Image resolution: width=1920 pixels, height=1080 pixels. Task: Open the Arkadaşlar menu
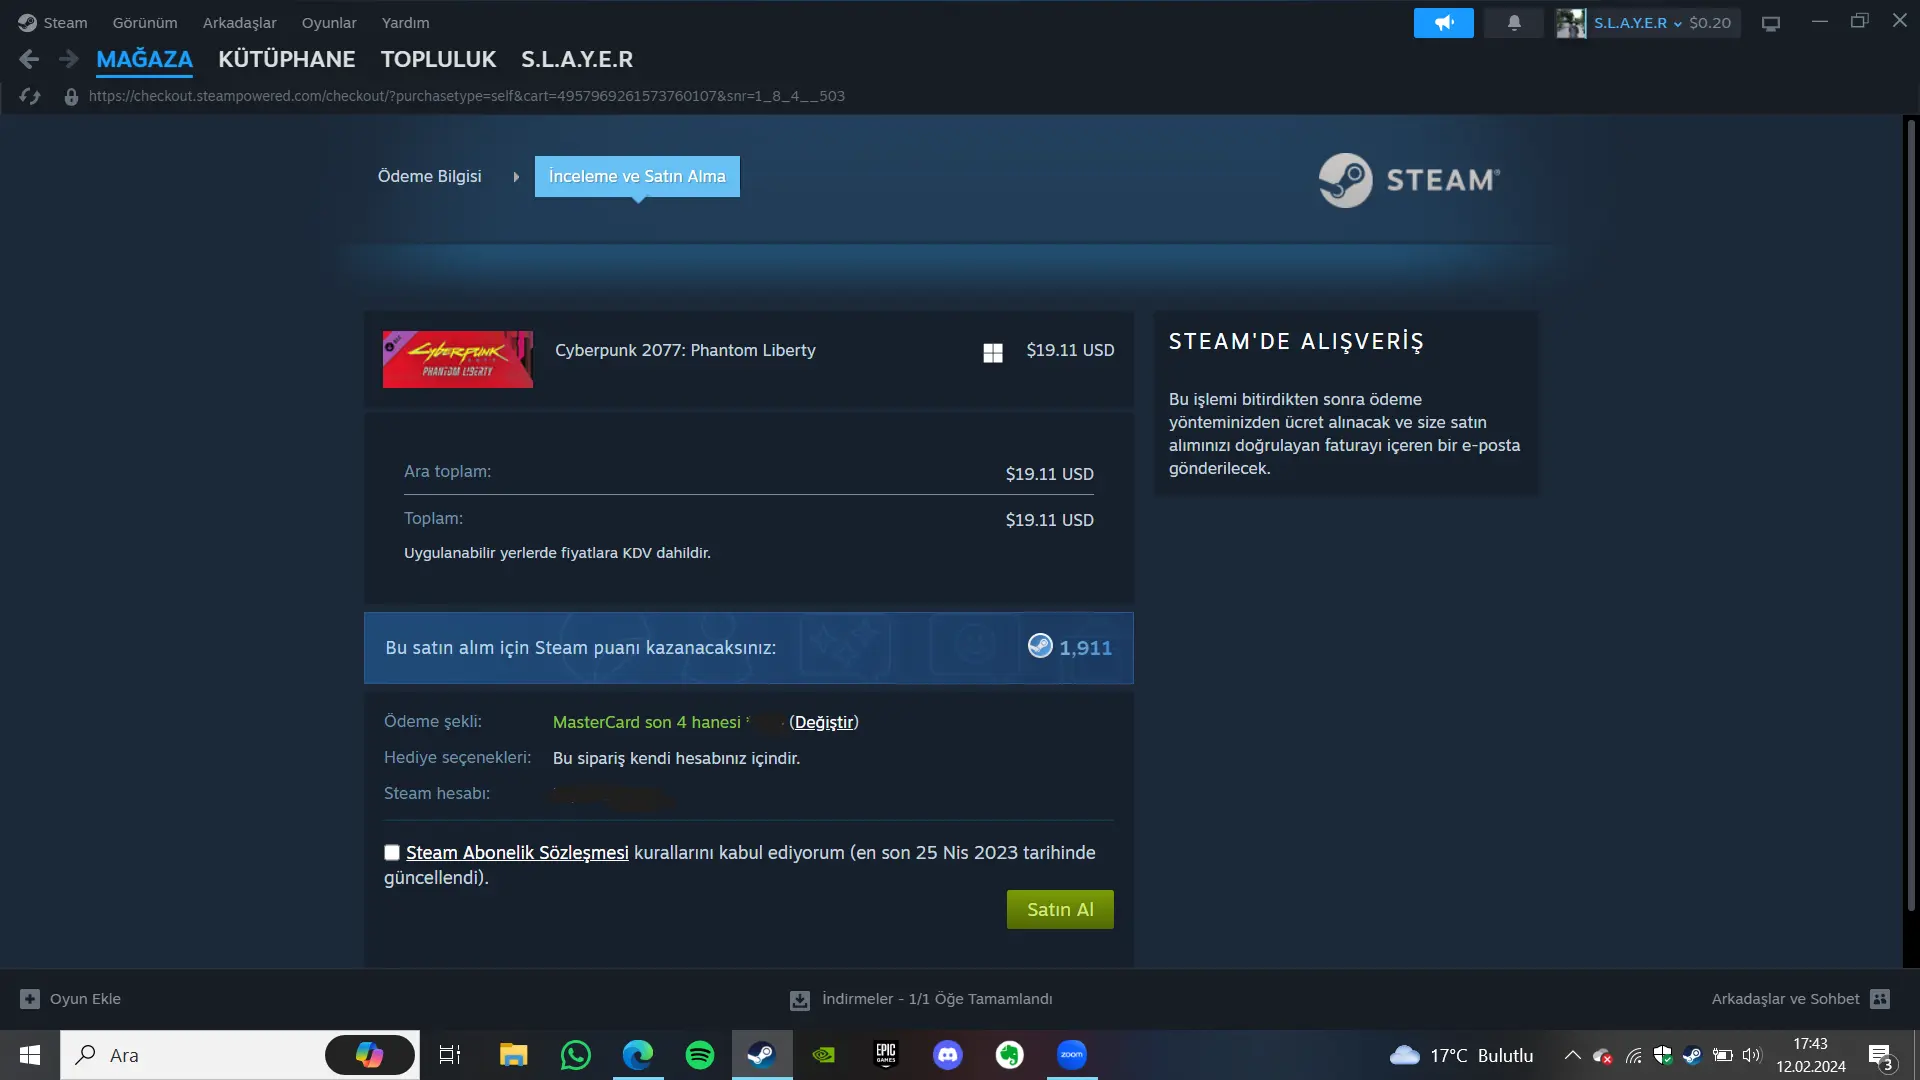[239, 22]
